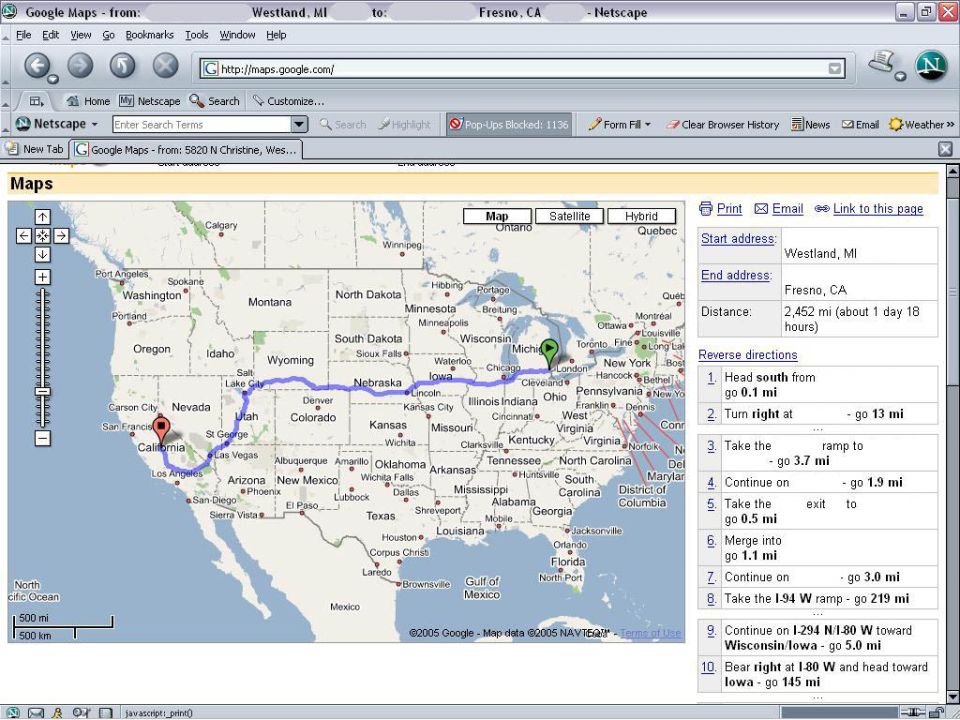Open the URL bar history dropdown

(x=834, y=69)
